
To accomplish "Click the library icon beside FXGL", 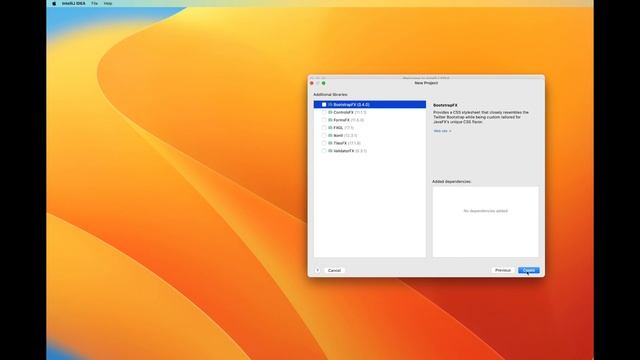I will point(331,128).
